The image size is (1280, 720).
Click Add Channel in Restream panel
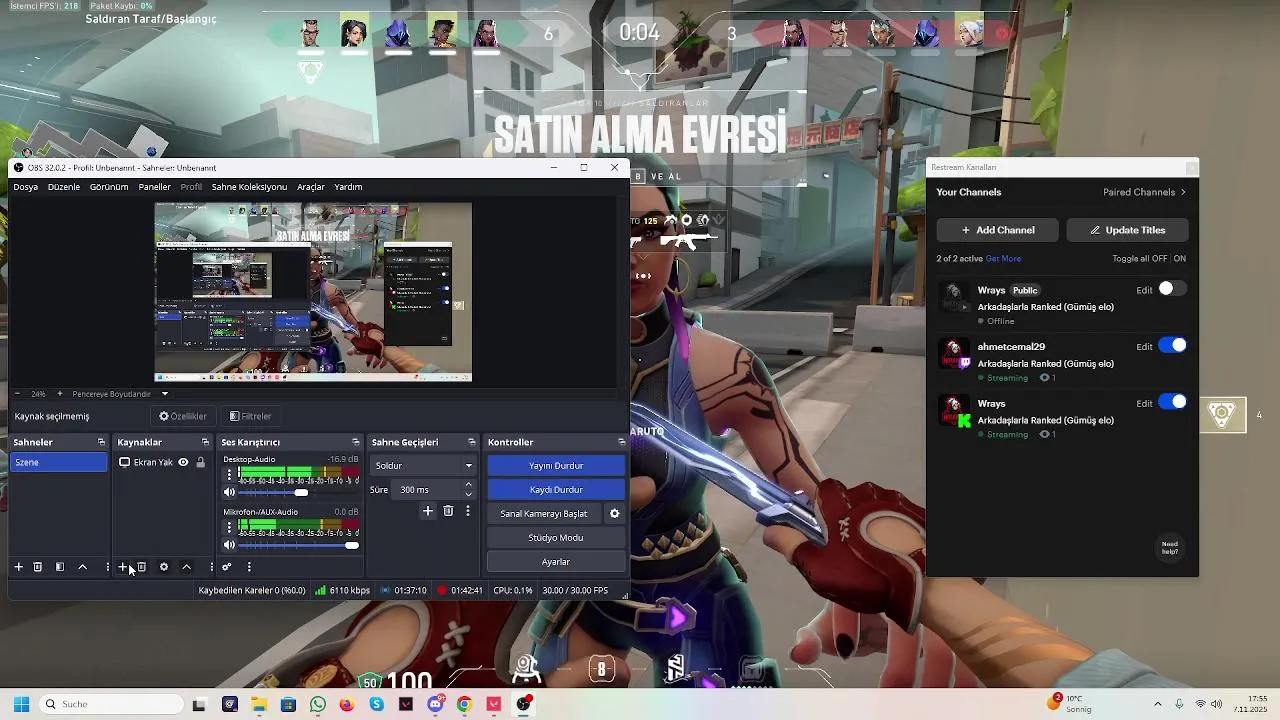[x=997, y=230]
